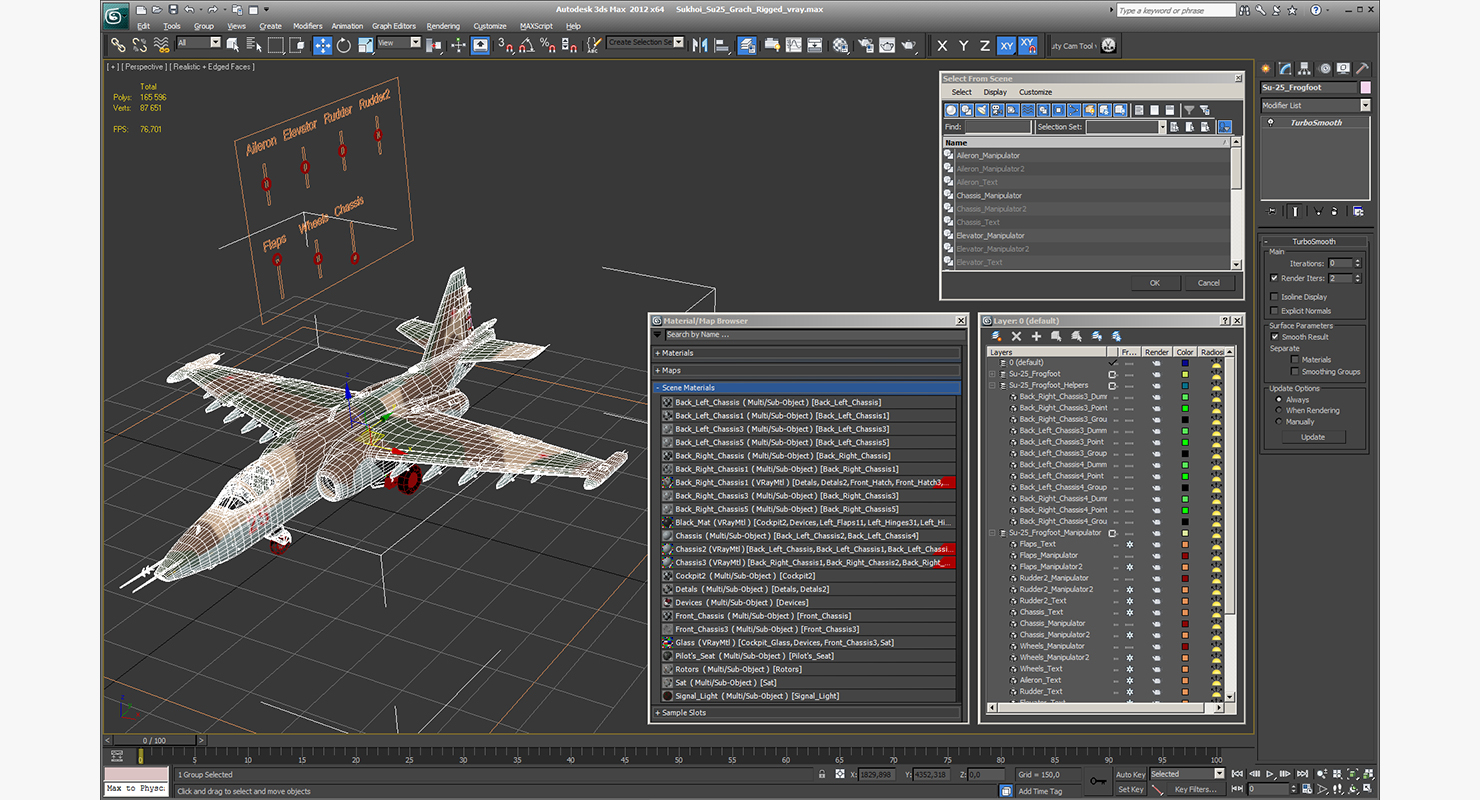Viewport: 1480px width, 800px height.
Task: Activate the Select and Rotate tool
Action: coord(344,45)
